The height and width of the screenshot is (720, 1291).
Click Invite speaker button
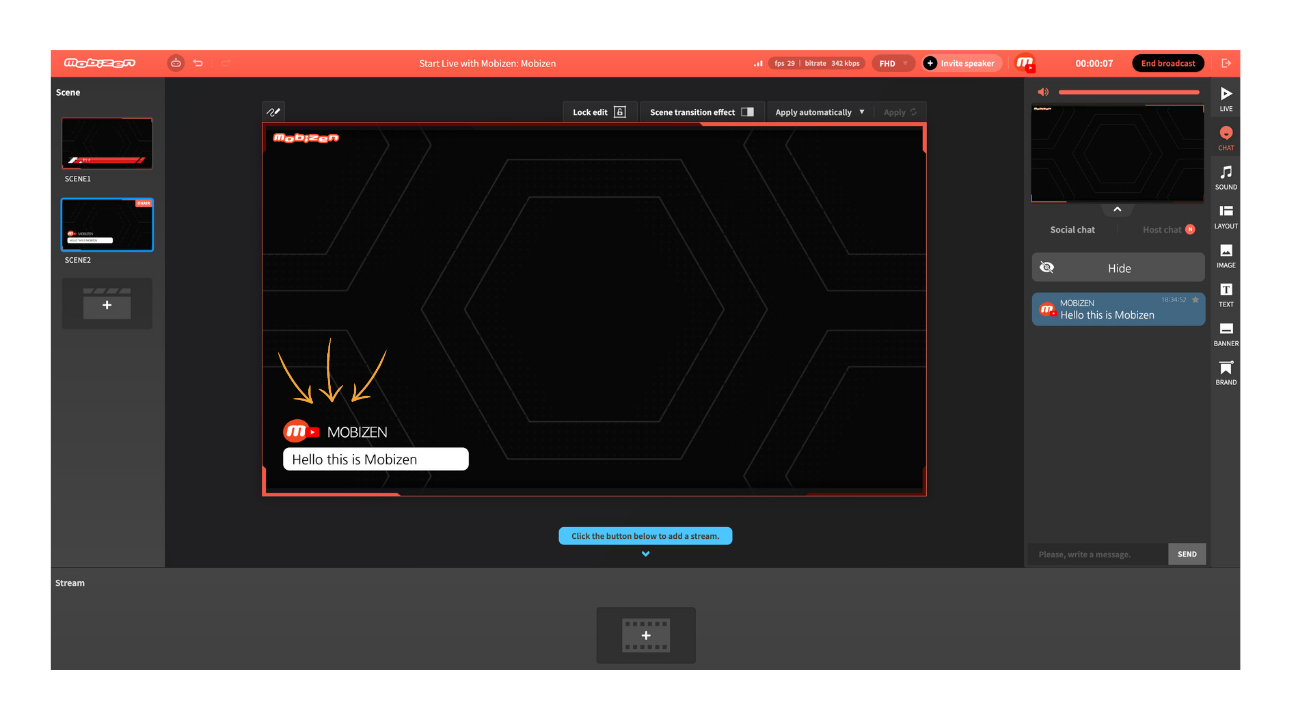pyautogui.click(x=960, y=63)
